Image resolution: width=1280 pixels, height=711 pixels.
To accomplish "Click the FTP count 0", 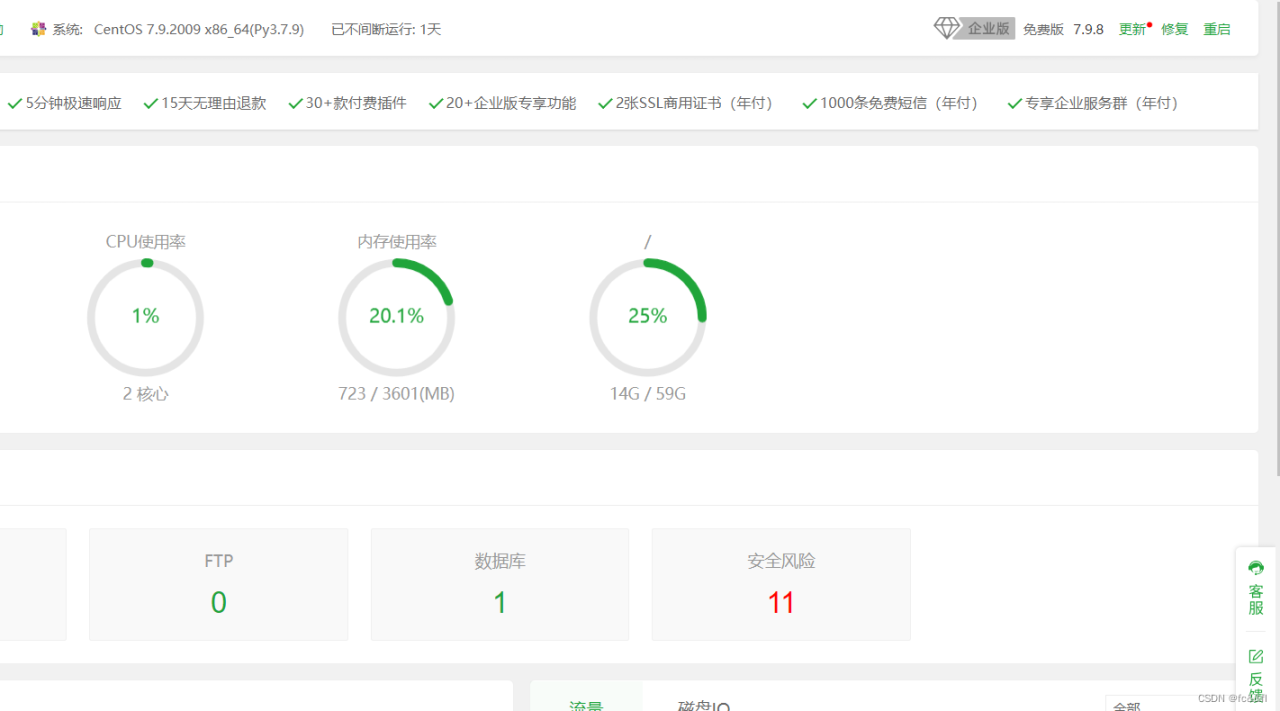I will (219, 602).
